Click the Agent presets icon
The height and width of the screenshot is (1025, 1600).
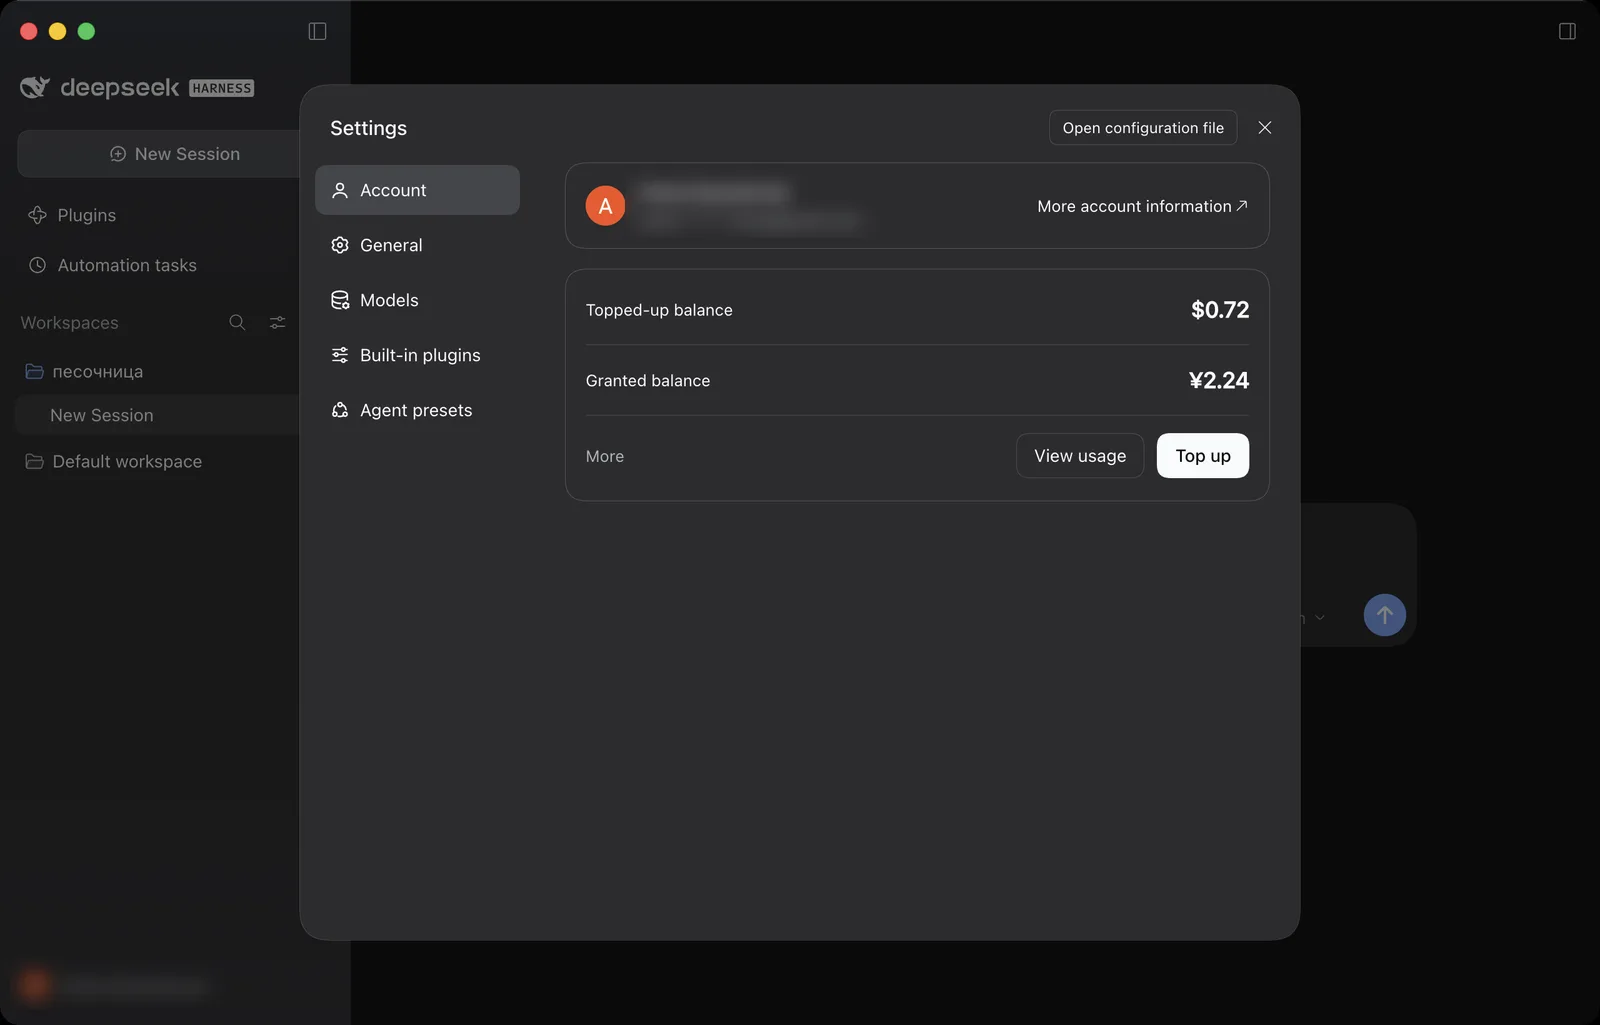point(340,410)
